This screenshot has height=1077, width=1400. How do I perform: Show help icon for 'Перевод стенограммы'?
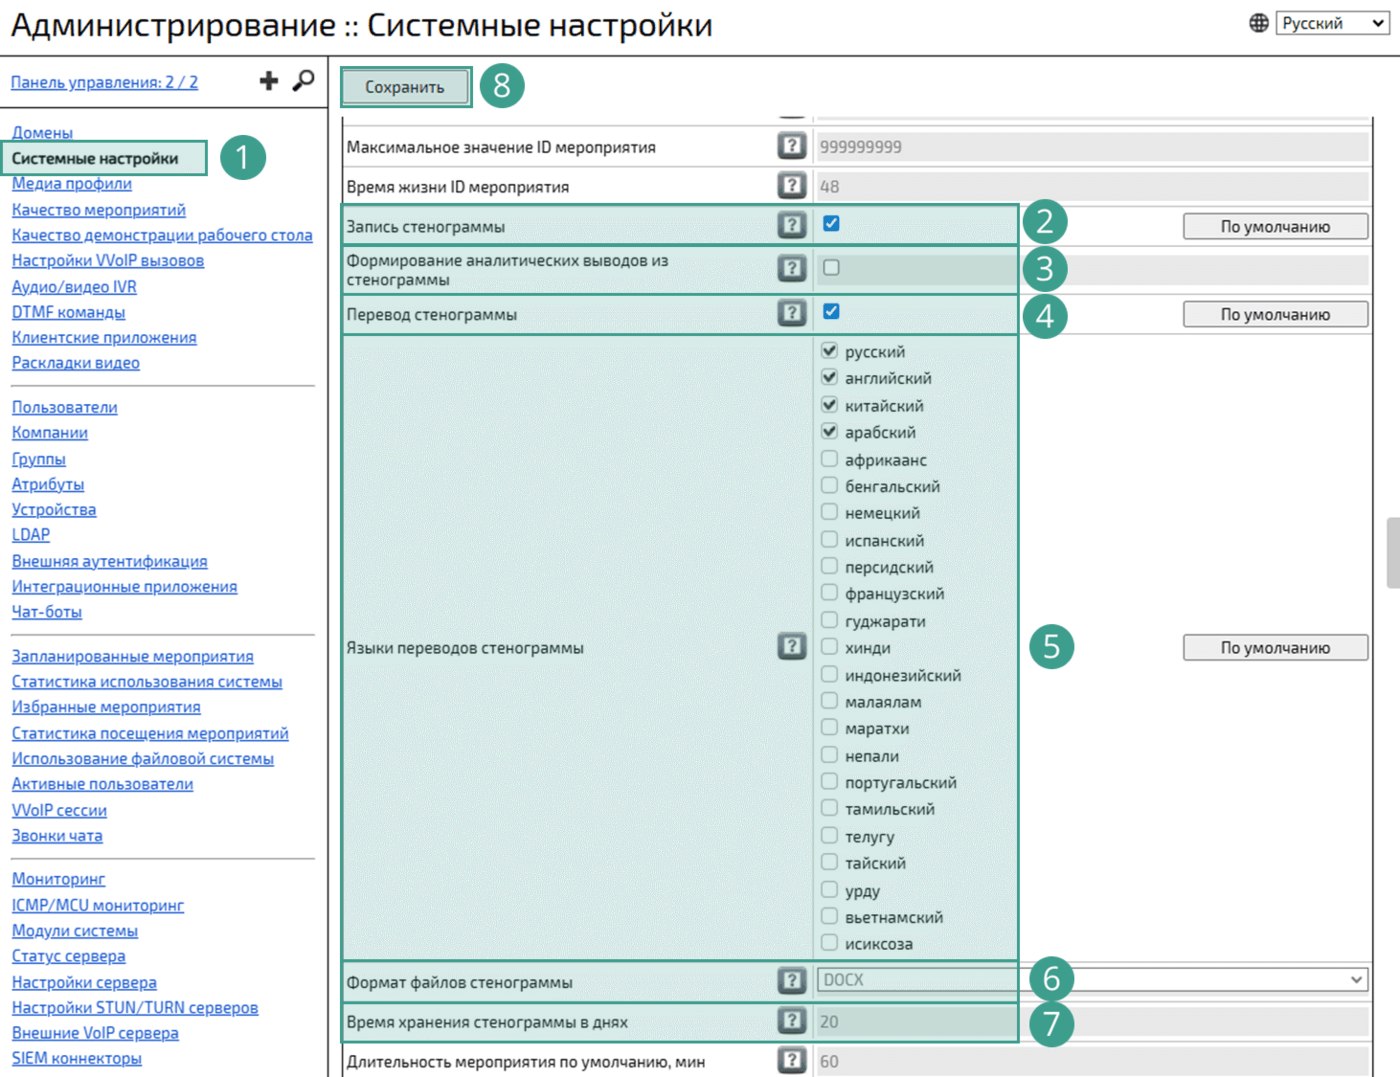pos(792,313)
